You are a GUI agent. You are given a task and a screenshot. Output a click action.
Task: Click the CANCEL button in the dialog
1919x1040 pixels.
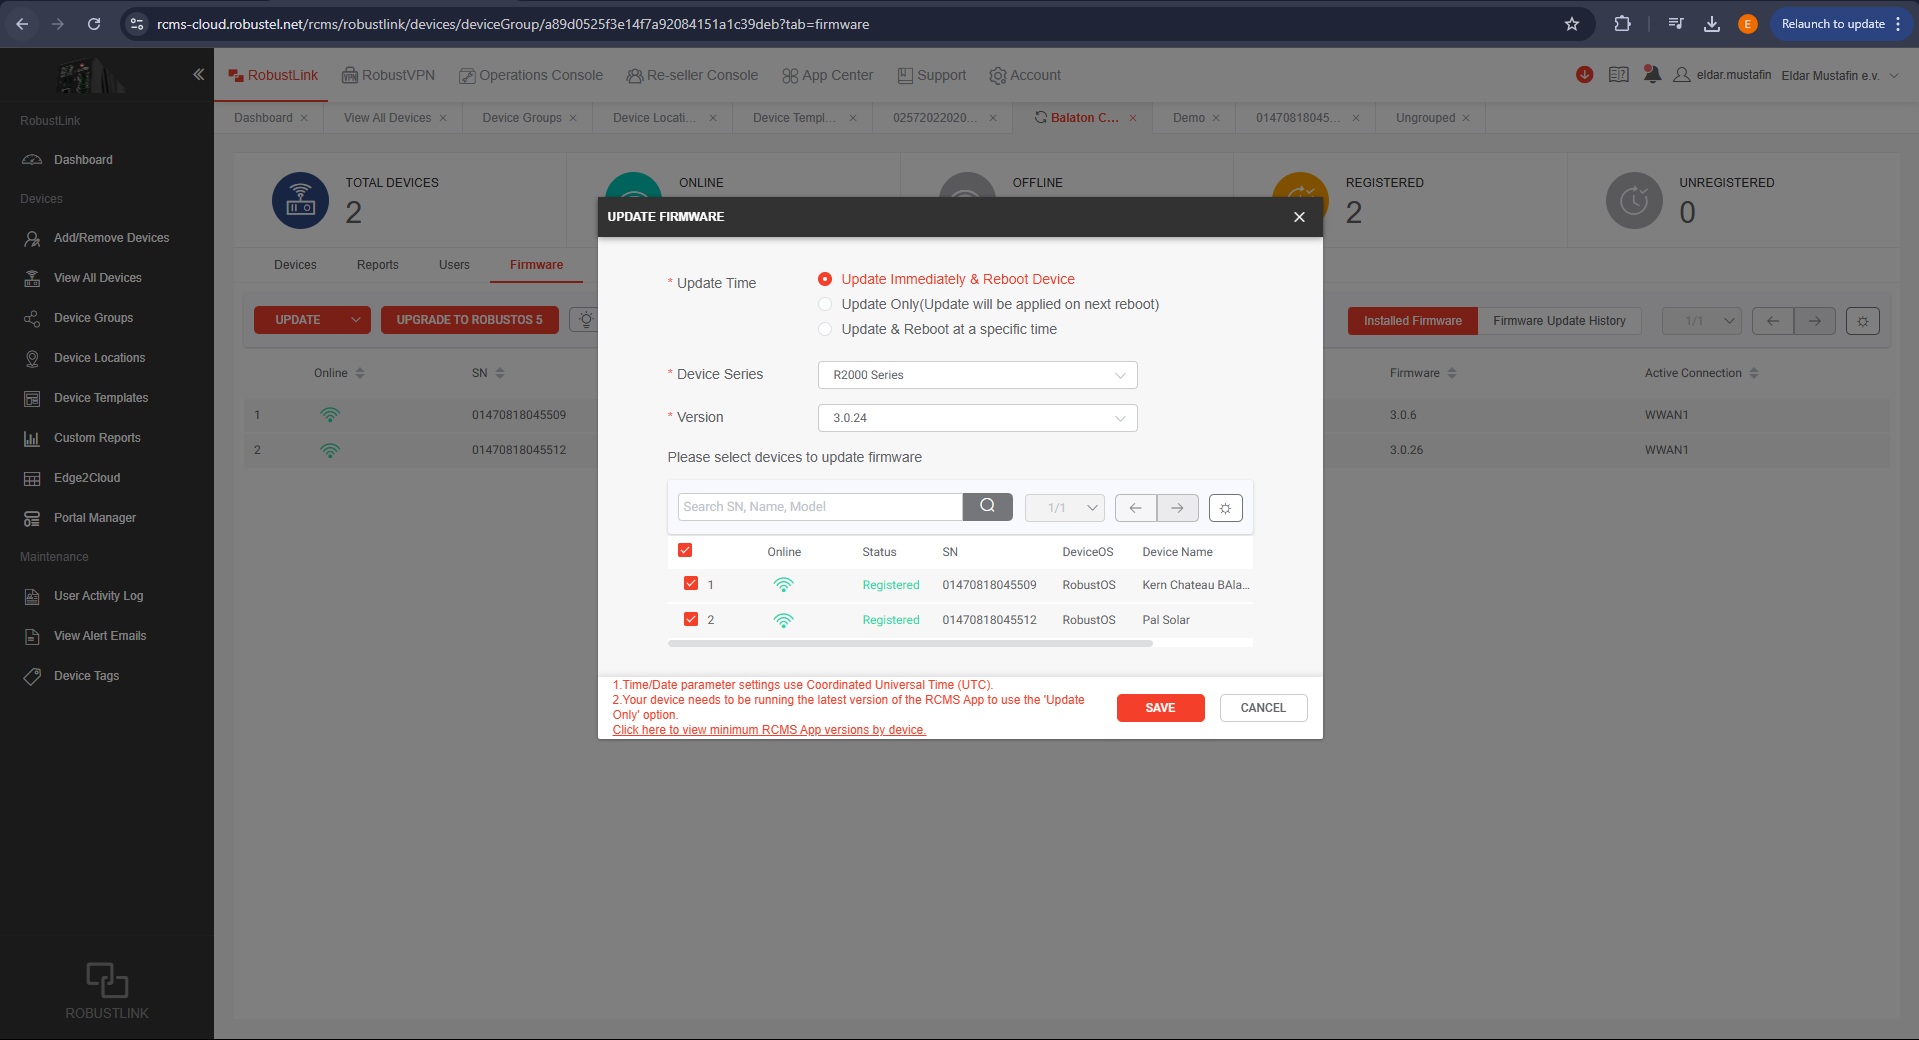(x=1263, y=708)
